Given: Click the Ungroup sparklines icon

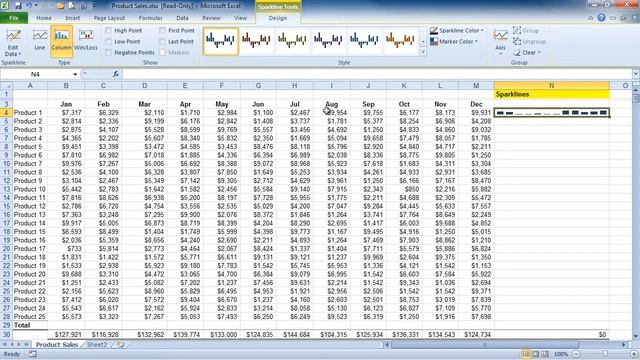Looking at the screenshot, I should tap(517, 42).
